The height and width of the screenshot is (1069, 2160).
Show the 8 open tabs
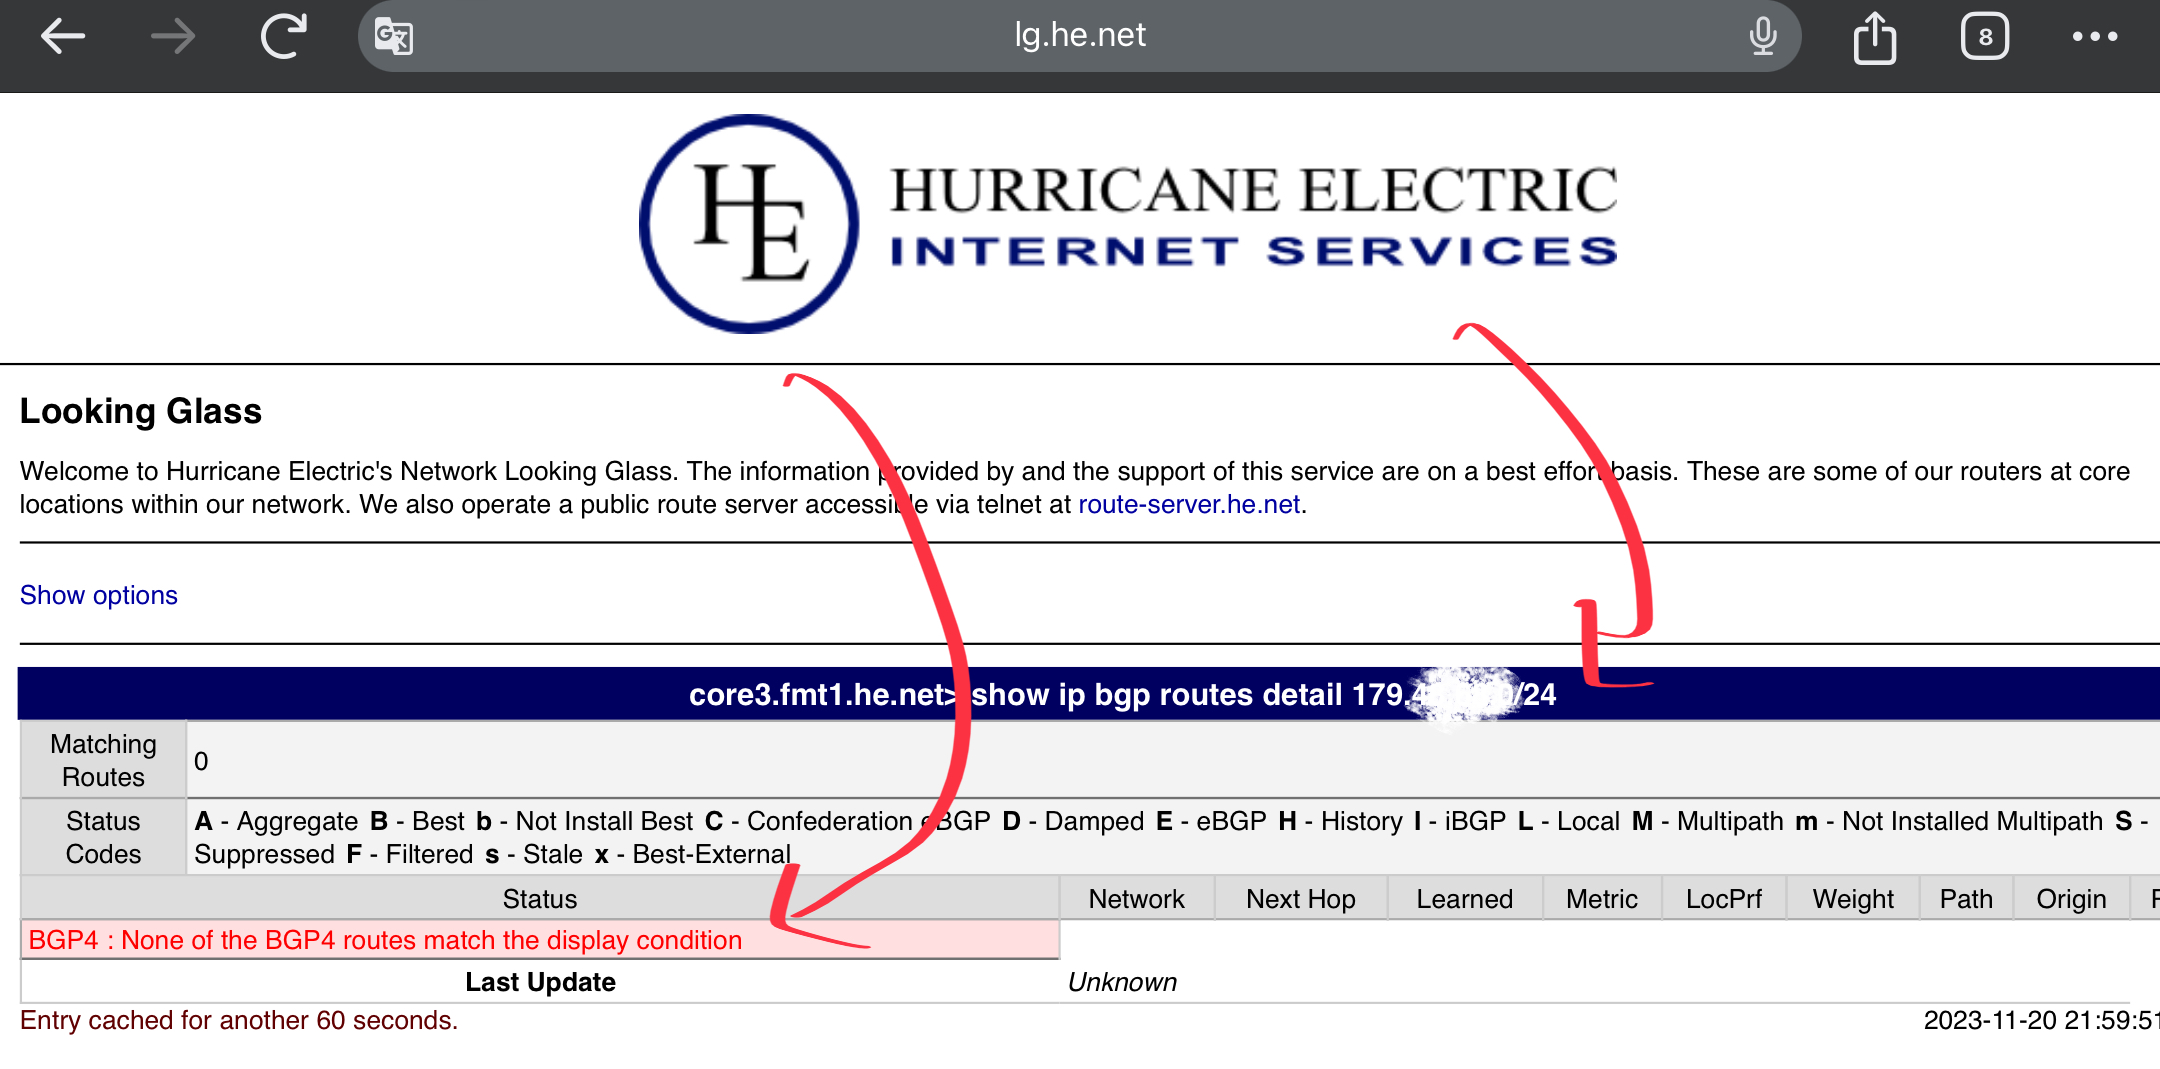click(x=1985, y=37)
